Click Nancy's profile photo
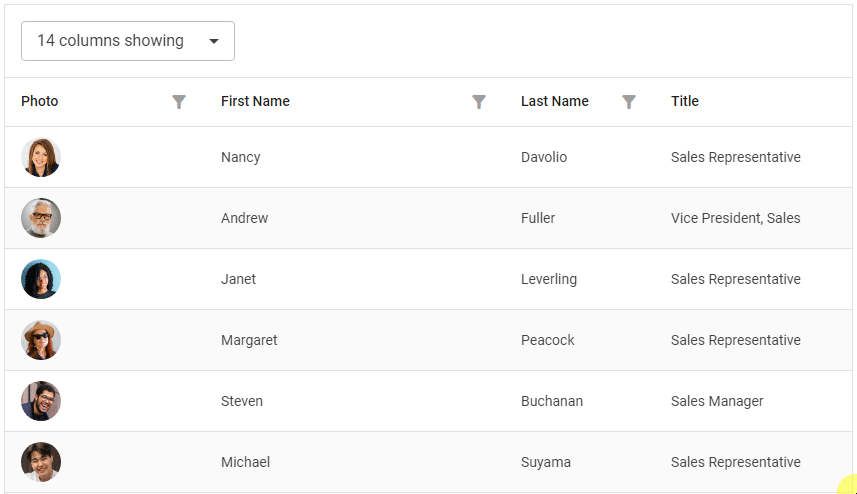 (x=41, y=157)
